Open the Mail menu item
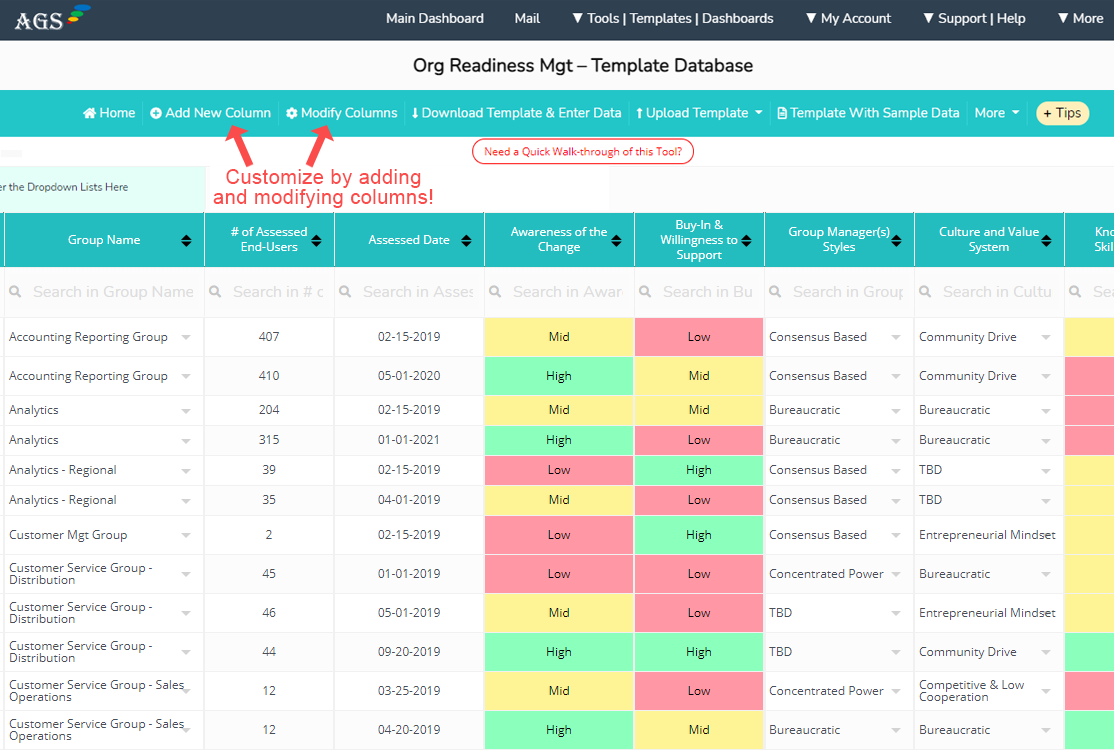 (527, 18)
